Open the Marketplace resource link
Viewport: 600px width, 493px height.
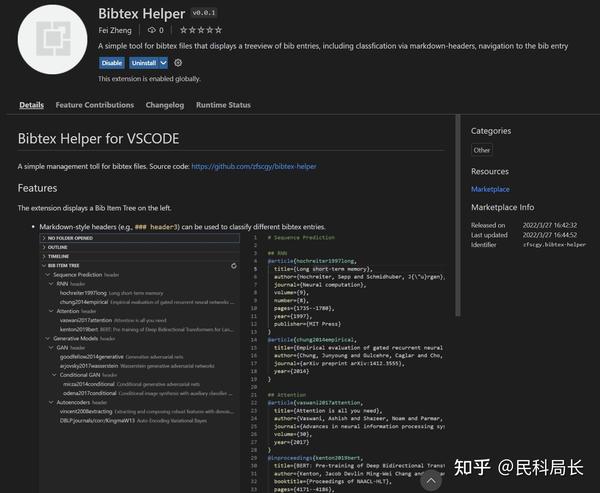[x=490, y=189]
